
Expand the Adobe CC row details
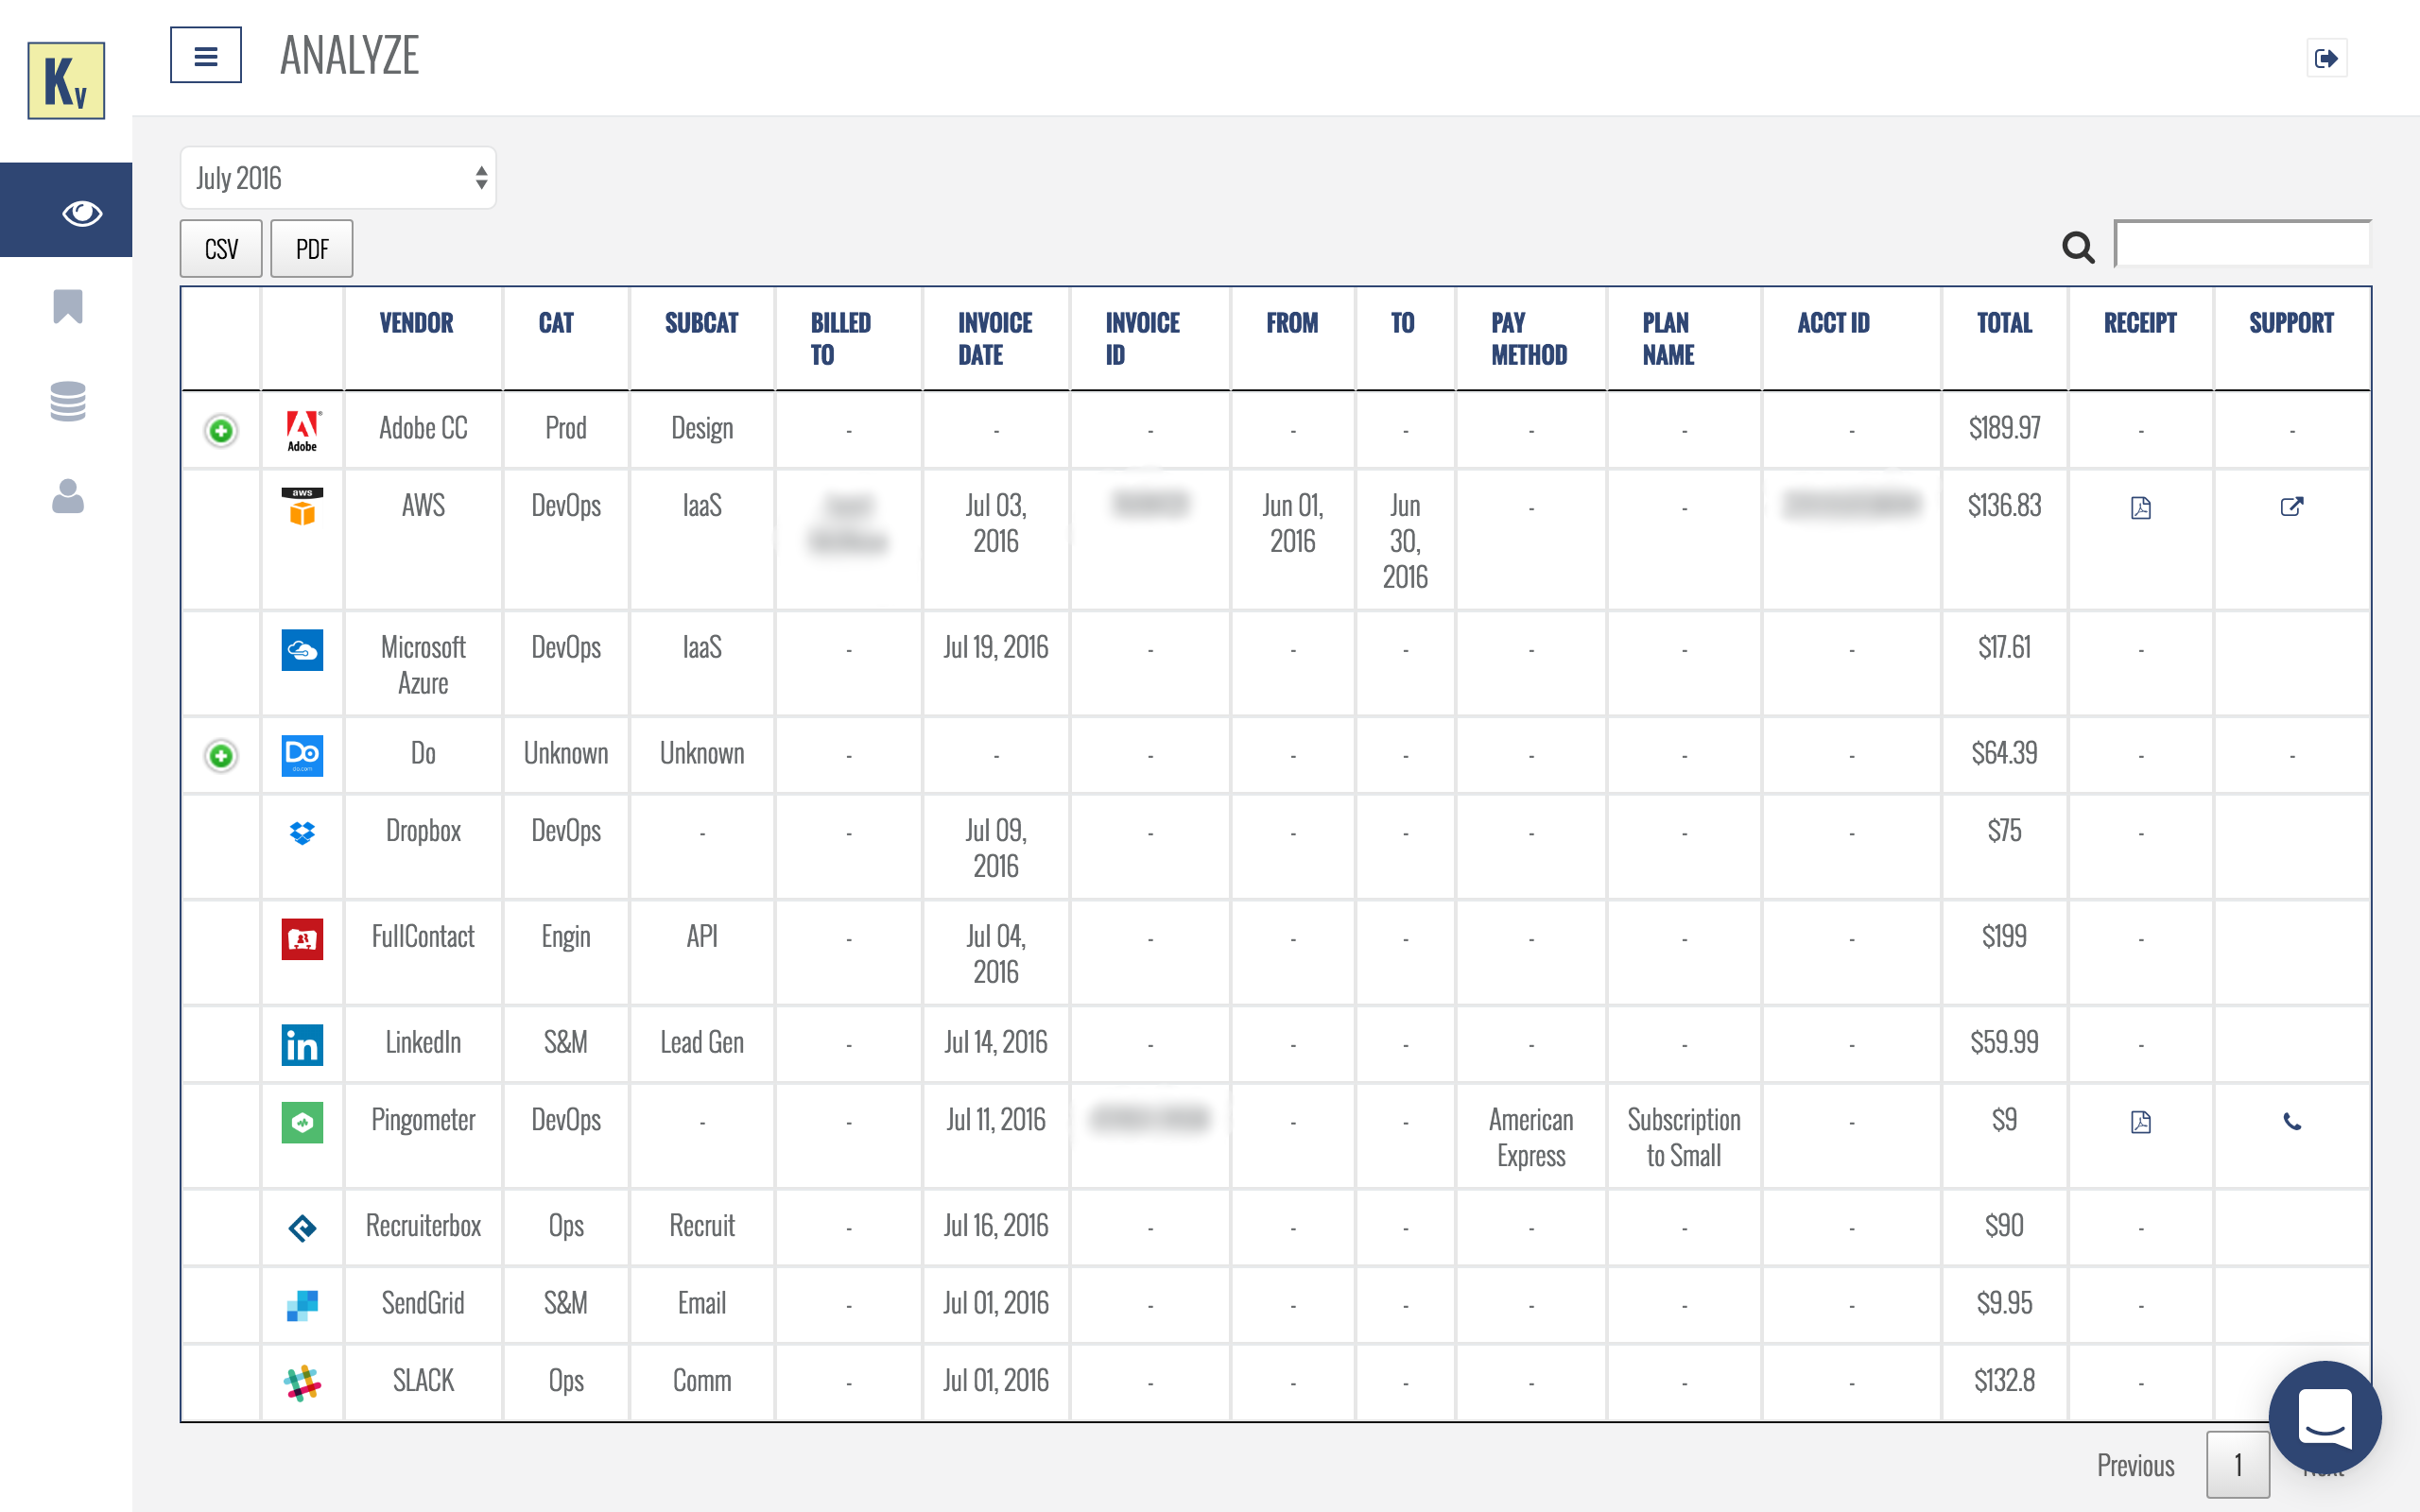coord(221,431)
